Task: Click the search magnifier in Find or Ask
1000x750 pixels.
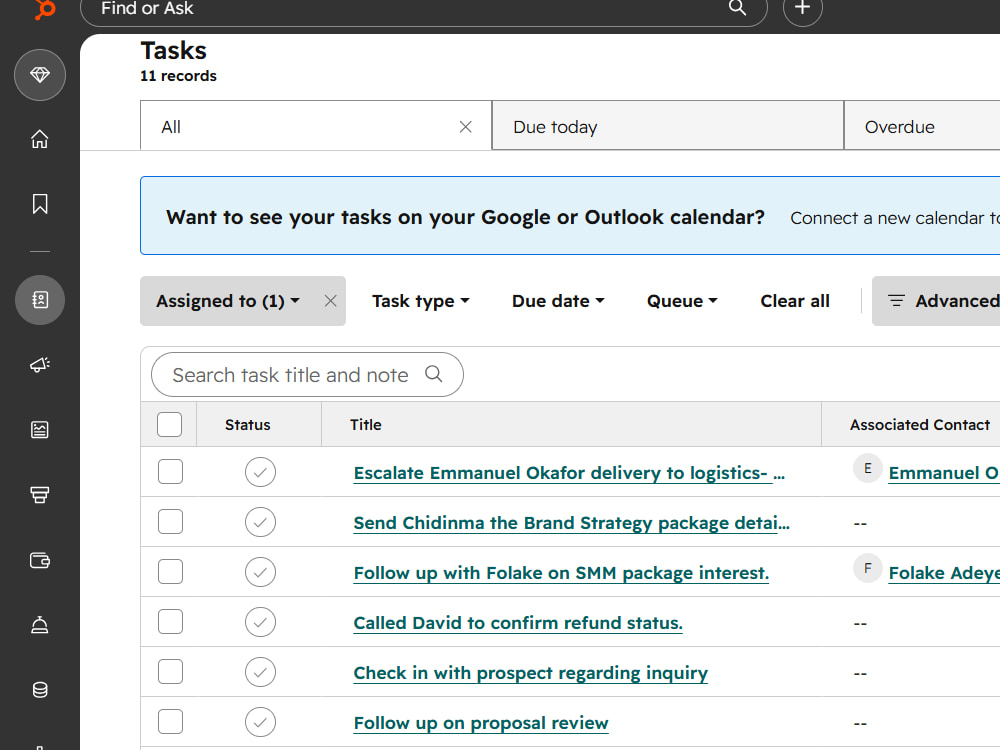Action: click(737, 8)
